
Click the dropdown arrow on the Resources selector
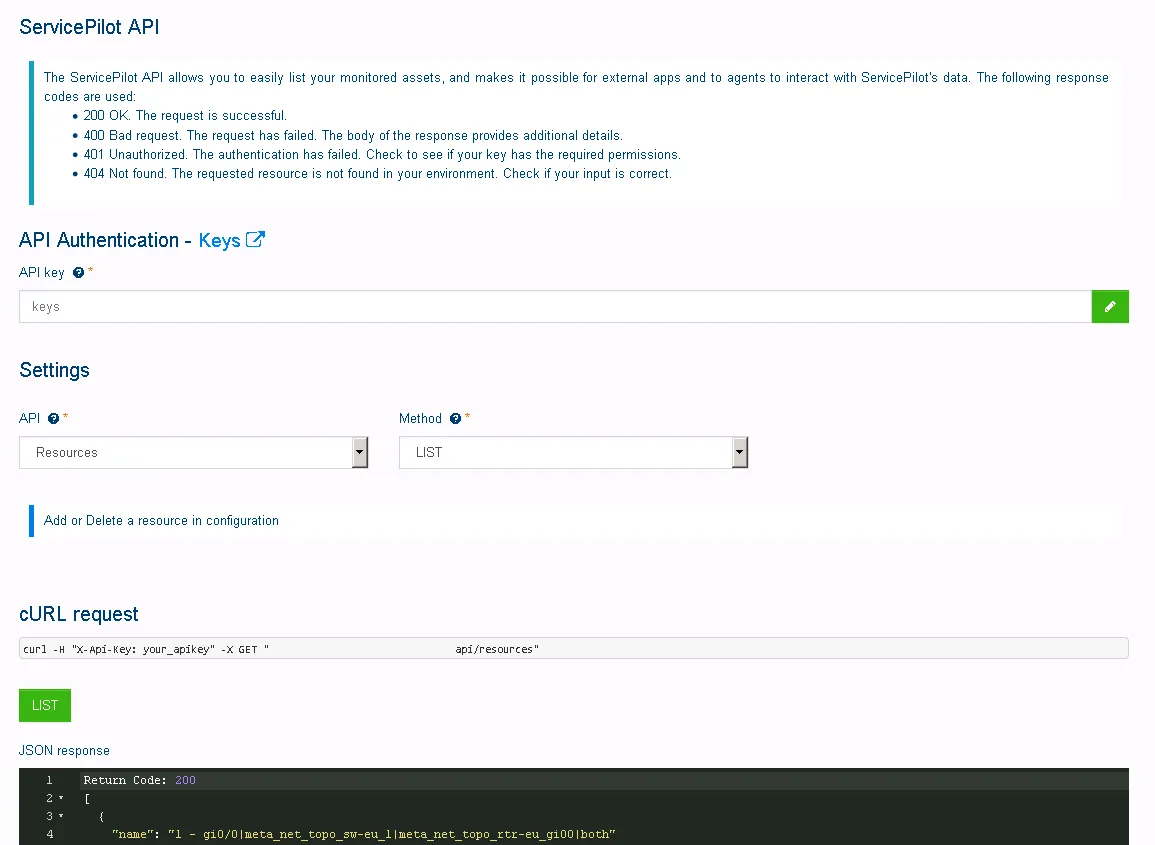click(360, 452)
